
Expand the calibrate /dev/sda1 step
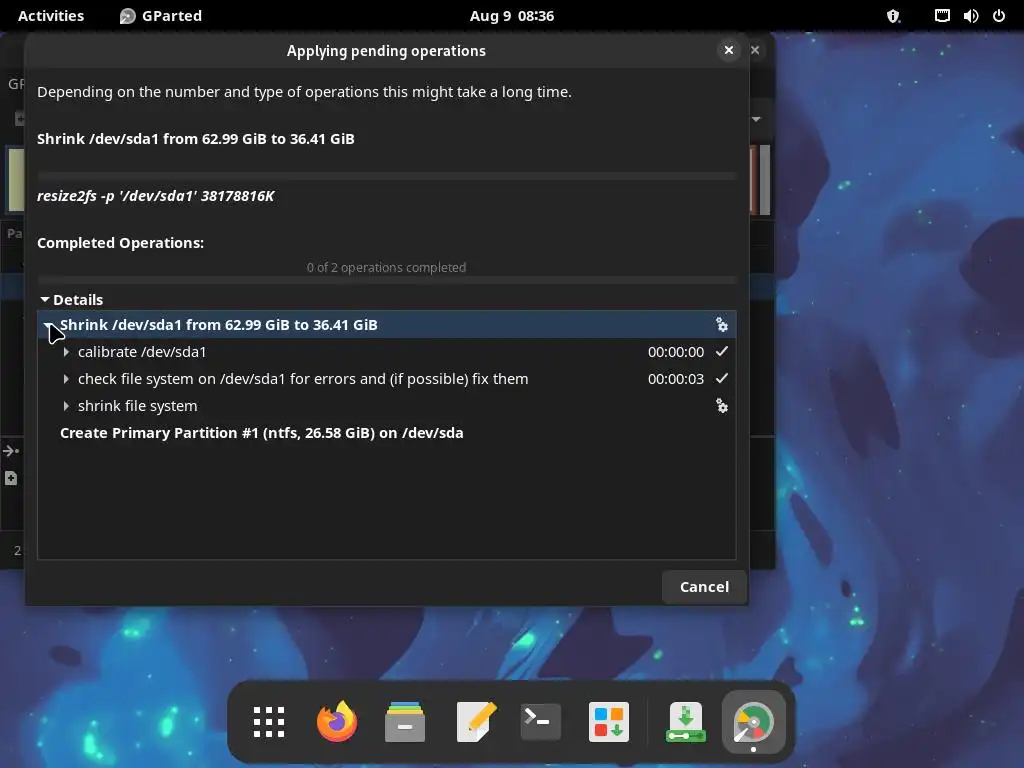[x=66, y=351]
